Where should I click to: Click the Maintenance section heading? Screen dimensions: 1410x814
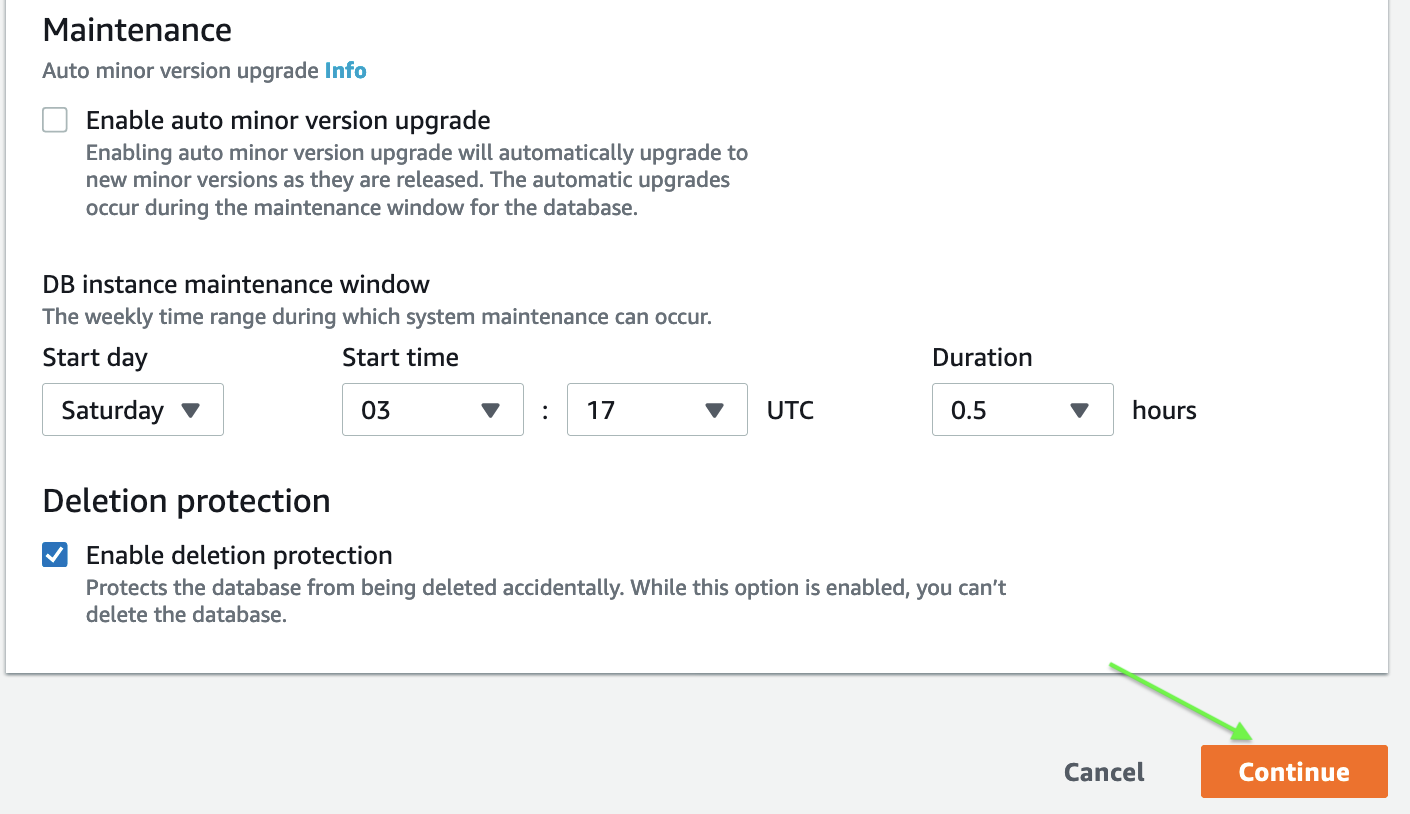[137, 29]
